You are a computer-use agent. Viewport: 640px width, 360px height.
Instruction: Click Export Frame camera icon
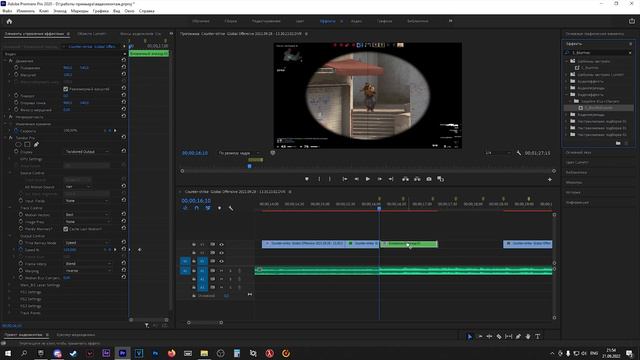tap(429, 179)
